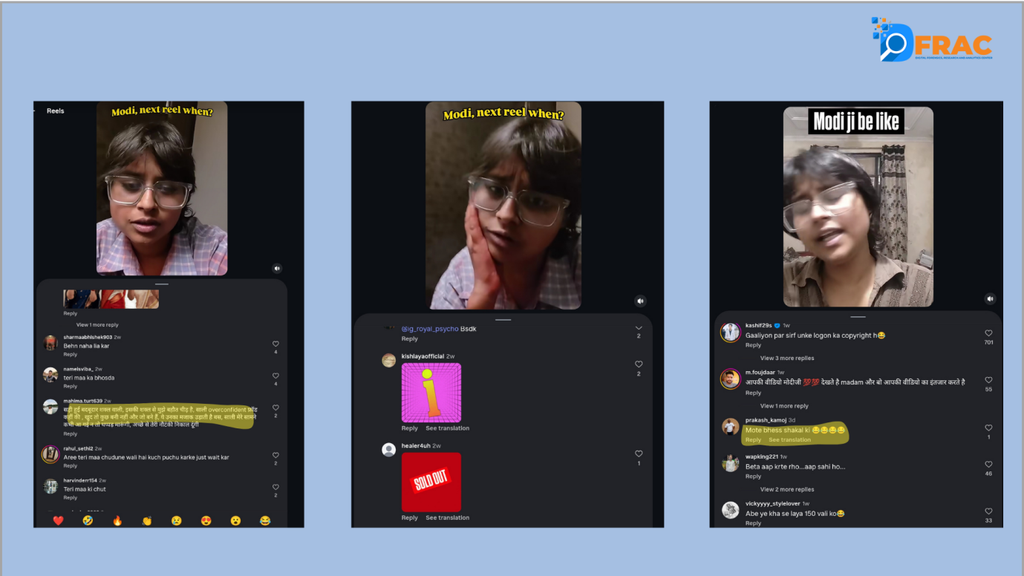Open vickyyyy_stylelover's avatar

pos(730,510)
